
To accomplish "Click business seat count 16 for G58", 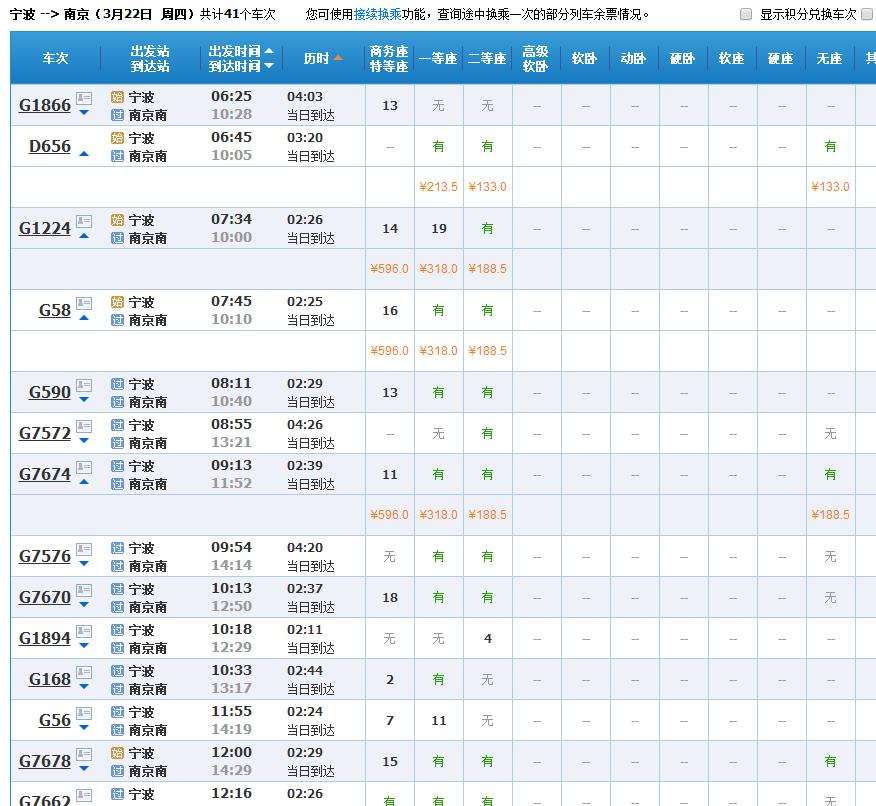I will click(390, 311).
